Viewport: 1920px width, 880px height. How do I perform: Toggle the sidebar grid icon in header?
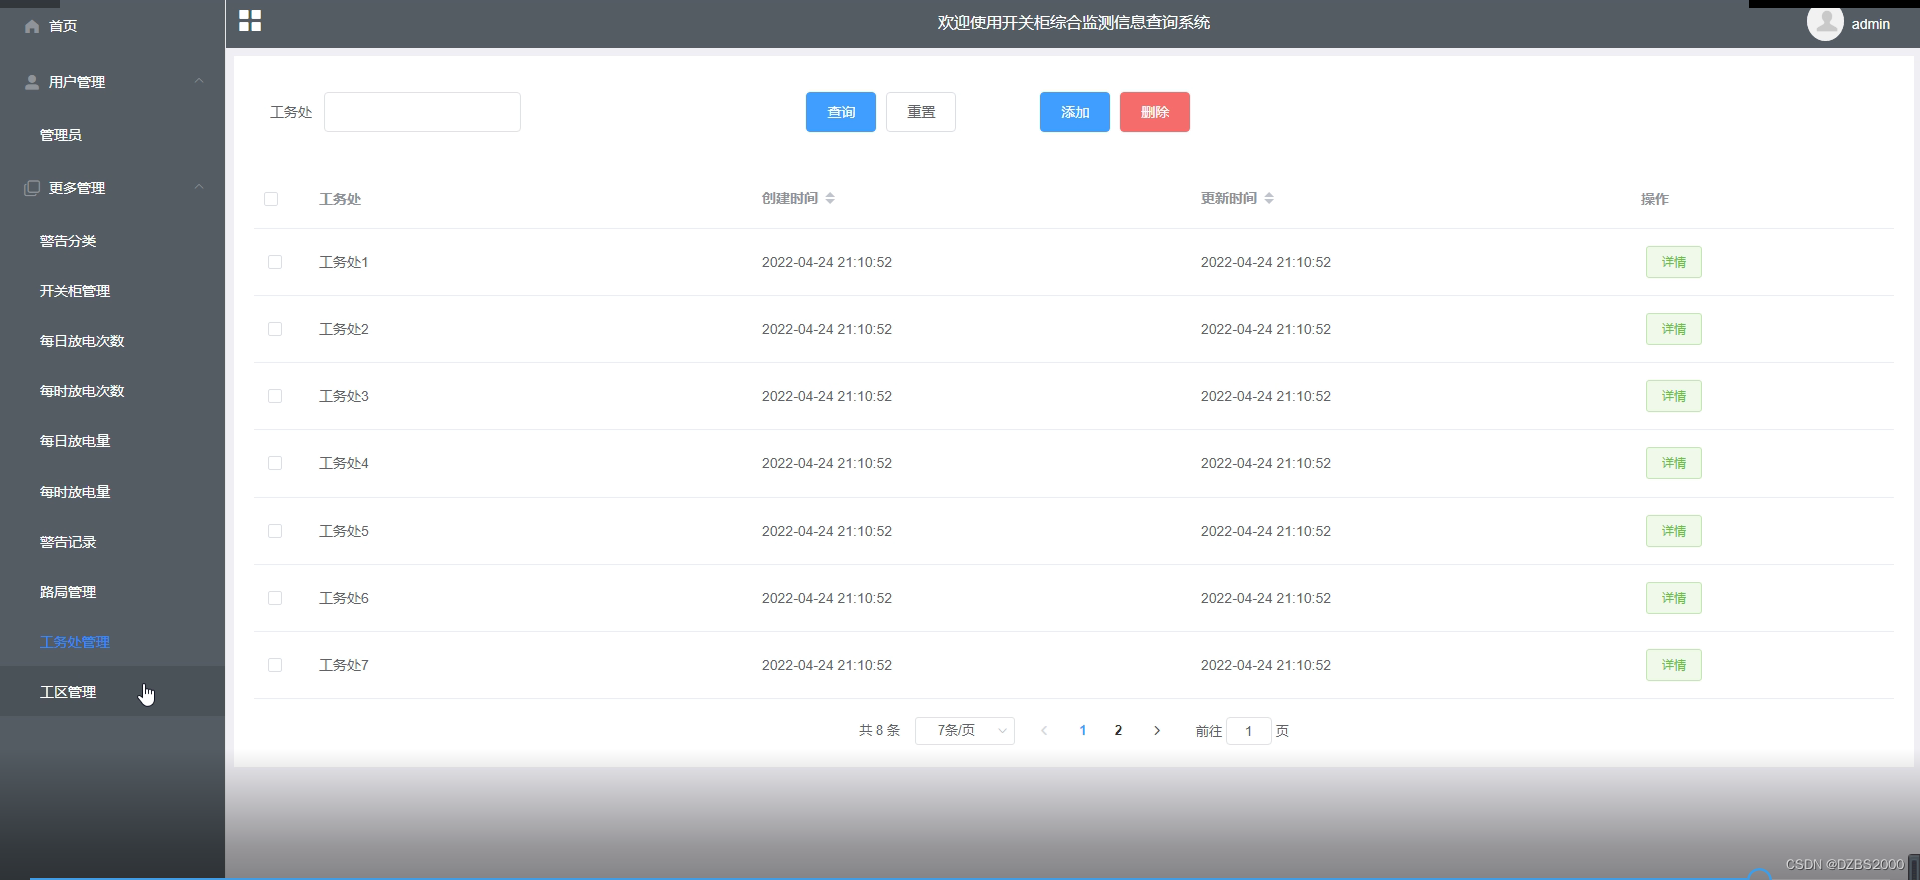pos(250,21)
